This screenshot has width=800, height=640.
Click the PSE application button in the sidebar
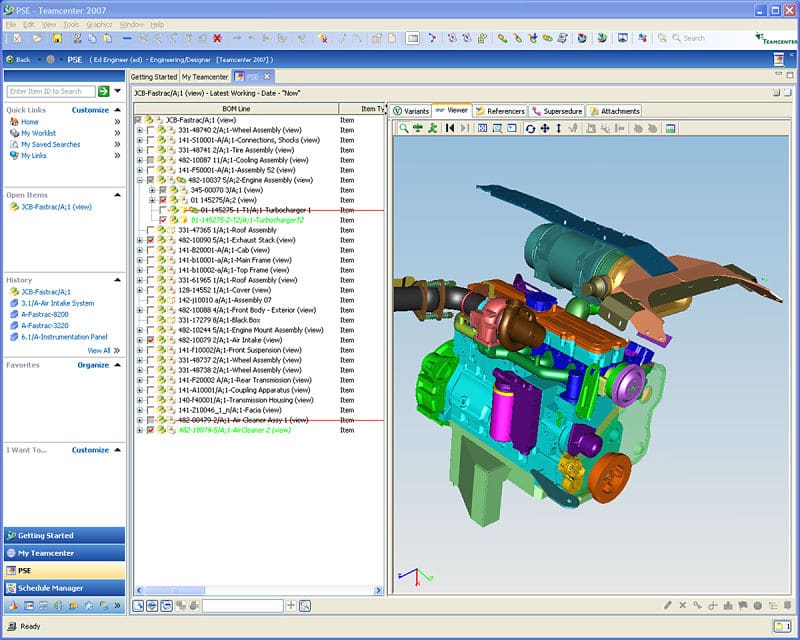pos(50,571)
